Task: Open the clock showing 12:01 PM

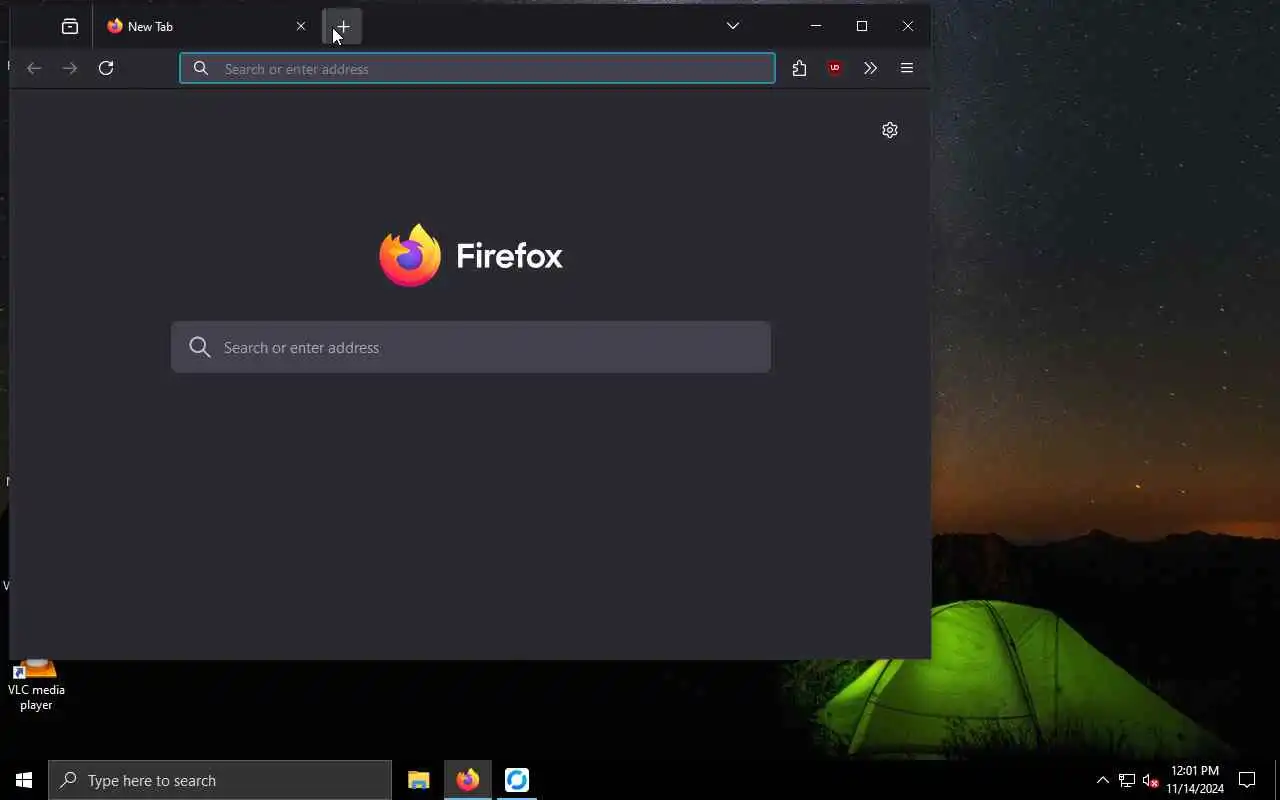Action: [x=1195, y=780]
